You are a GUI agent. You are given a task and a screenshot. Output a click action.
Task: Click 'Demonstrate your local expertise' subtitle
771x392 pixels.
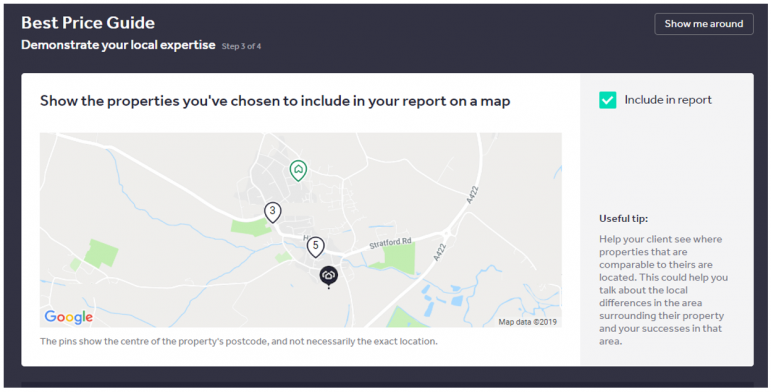[x=118, y=45]
